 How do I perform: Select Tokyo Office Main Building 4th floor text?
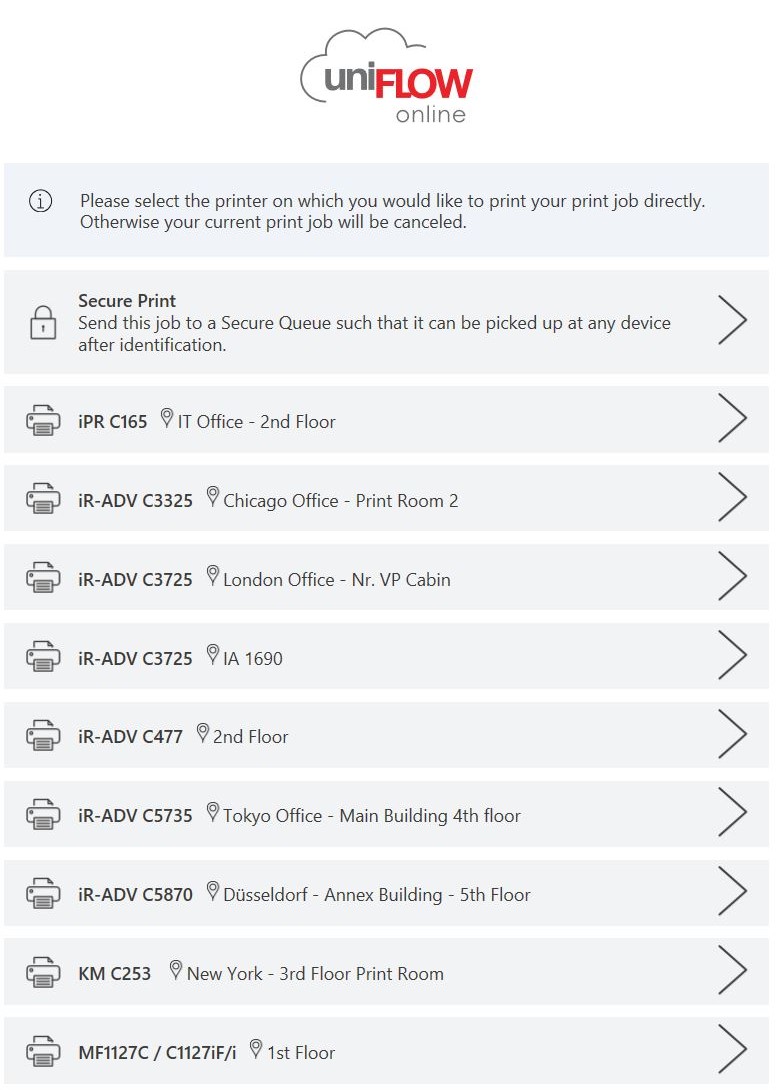[372, 815]
